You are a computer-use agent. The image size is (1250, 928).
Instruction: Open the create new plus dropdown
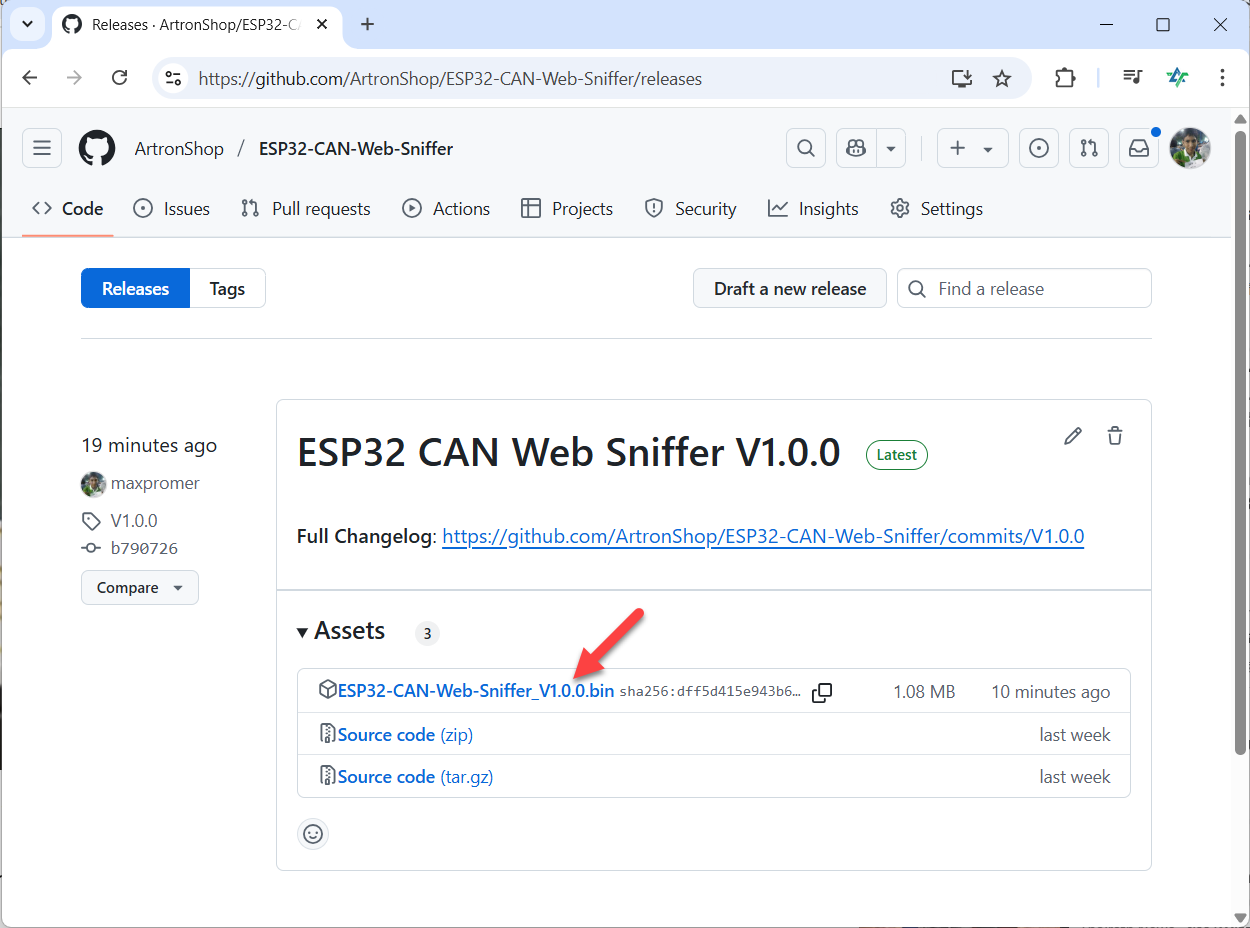(971, 148)
